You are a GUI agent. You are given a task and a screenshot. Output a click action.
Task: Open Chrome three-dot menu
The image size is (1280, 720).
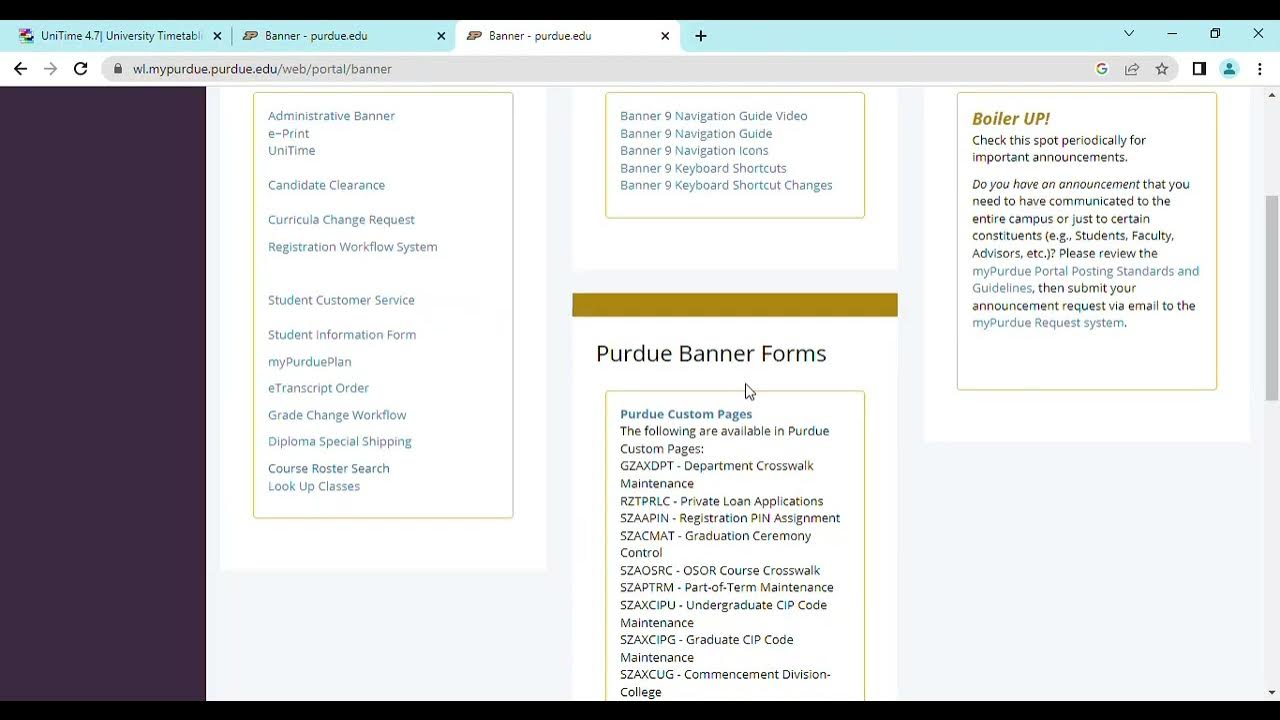1260,69
